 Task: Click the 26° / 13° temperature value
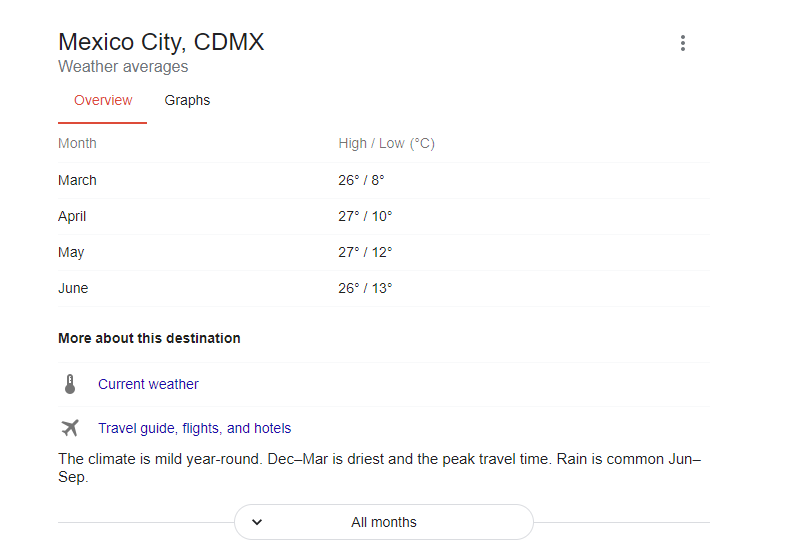pos(365,288)
